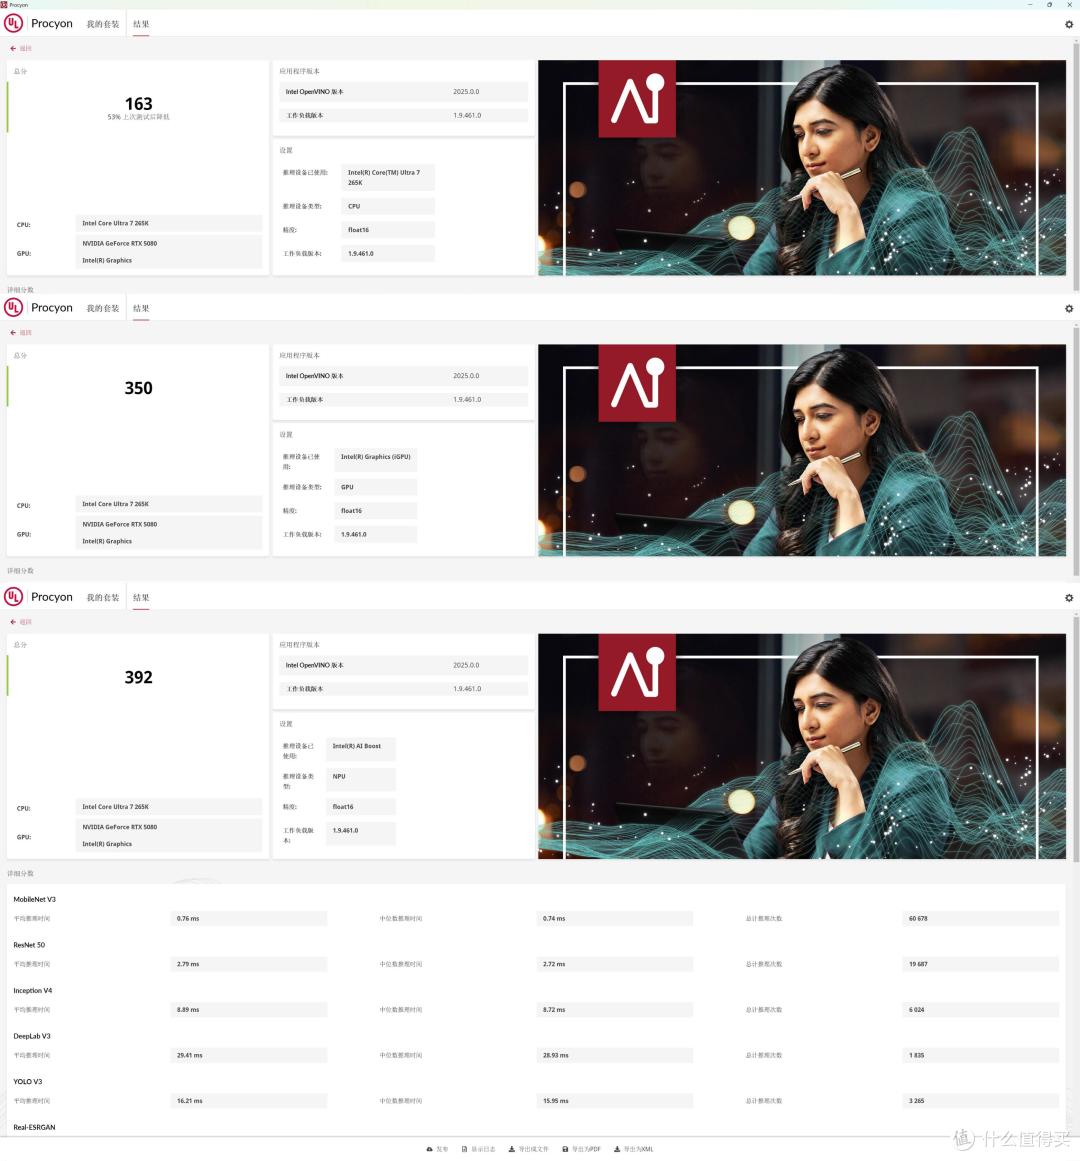The height and width of the screenshot is (1161, 1080).
Task: Switch to 我的套装 tab in 392-score header
Action: coord(103,598)
